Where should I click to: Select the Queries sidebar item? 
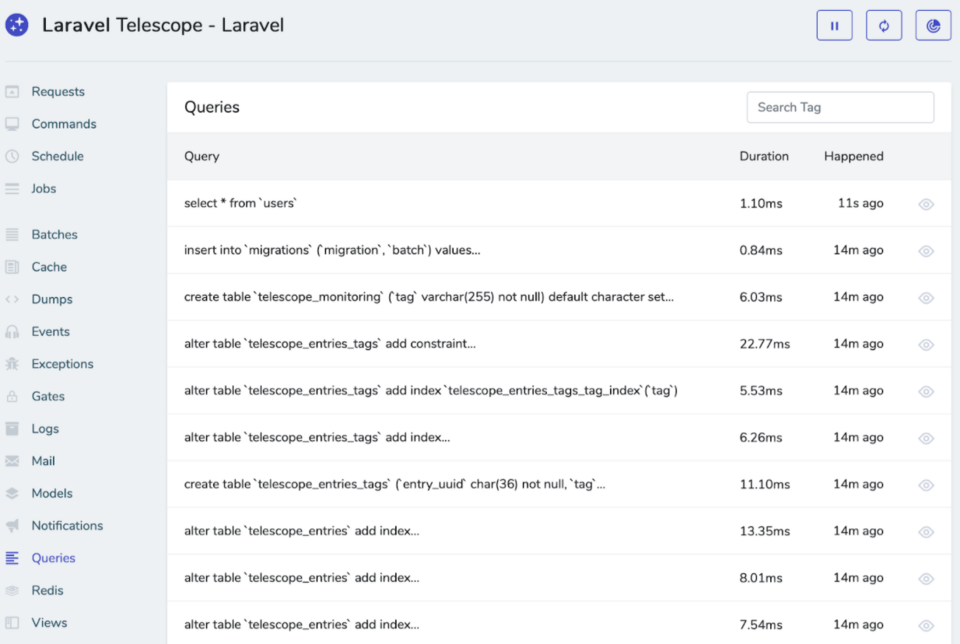click(x=53, y=558)
